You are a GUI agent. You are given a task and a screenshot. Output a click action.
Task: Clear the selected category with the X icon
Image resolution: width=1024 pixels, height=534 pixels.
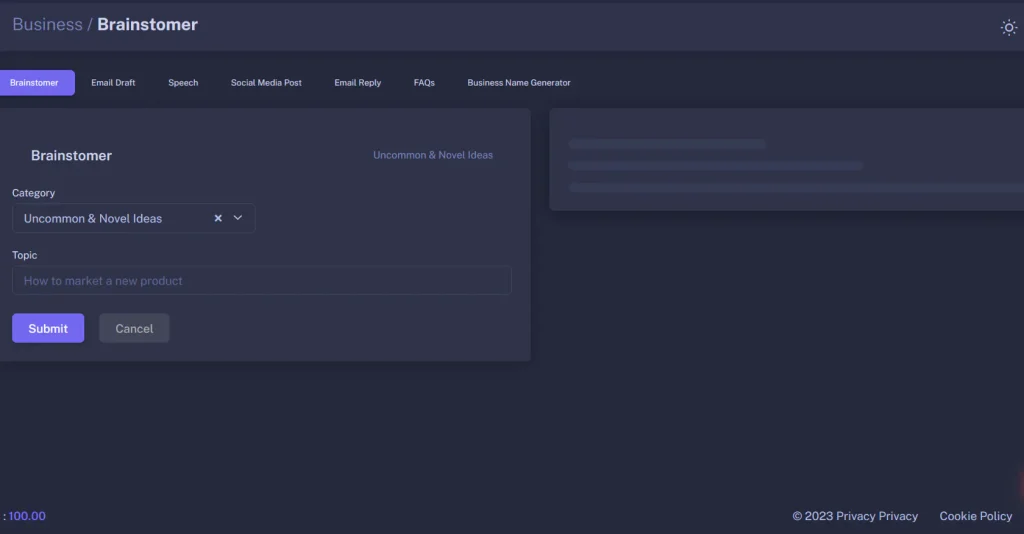[218, 218]
